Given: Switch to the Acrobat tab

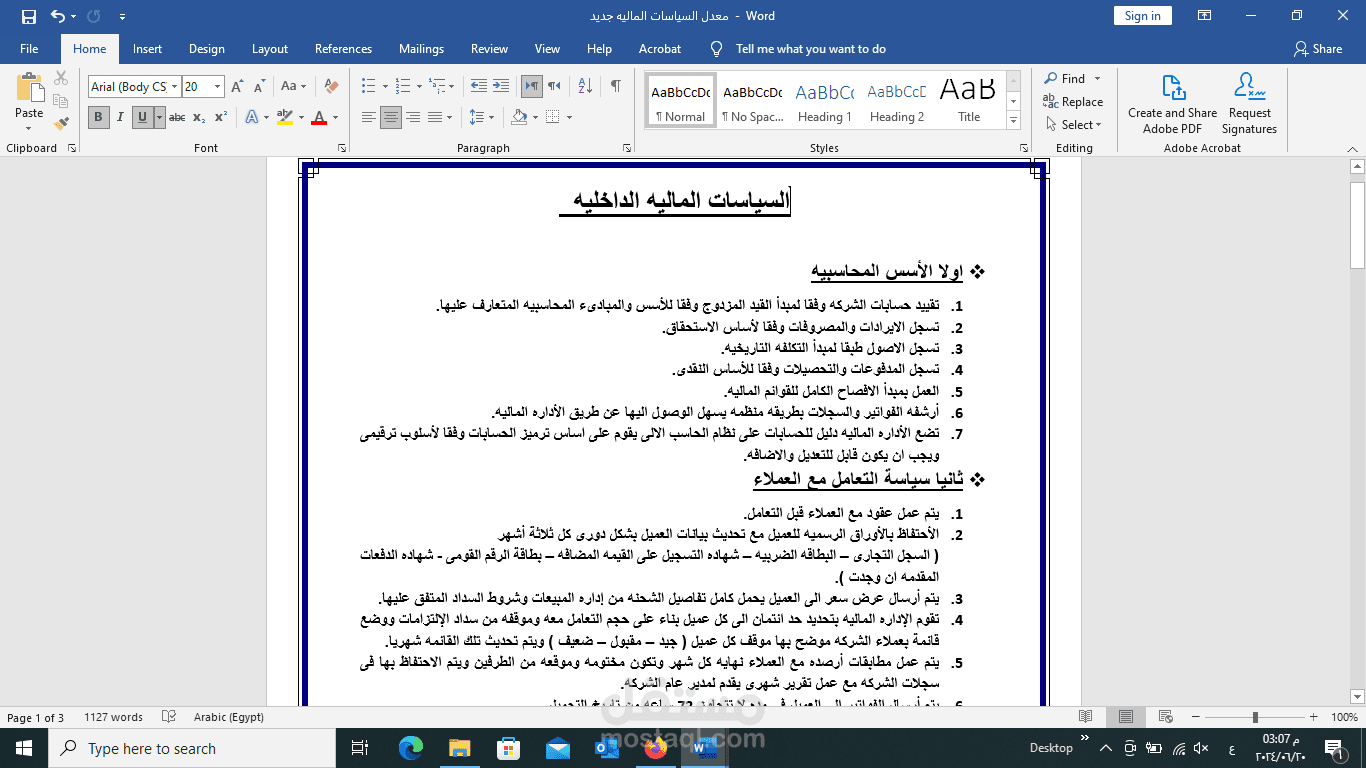Looking at the screenshot, I should pyautogui.click(x=660, y=49).
